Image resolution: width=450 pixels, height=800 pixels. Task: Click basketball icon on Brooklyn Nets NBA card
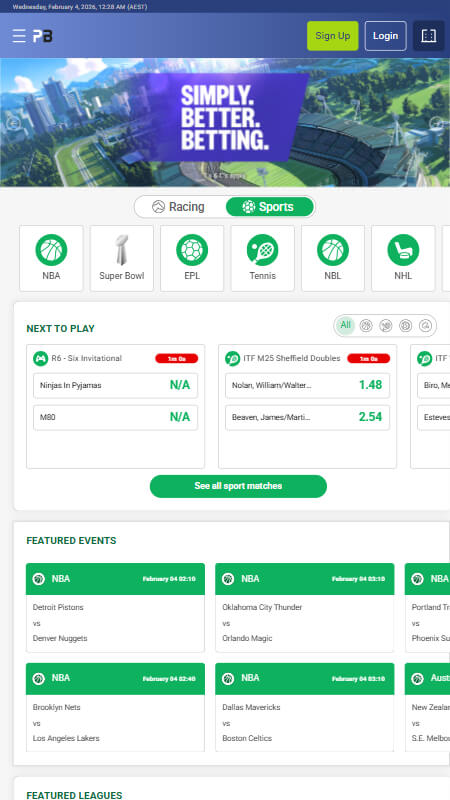[x=39, y=679]
